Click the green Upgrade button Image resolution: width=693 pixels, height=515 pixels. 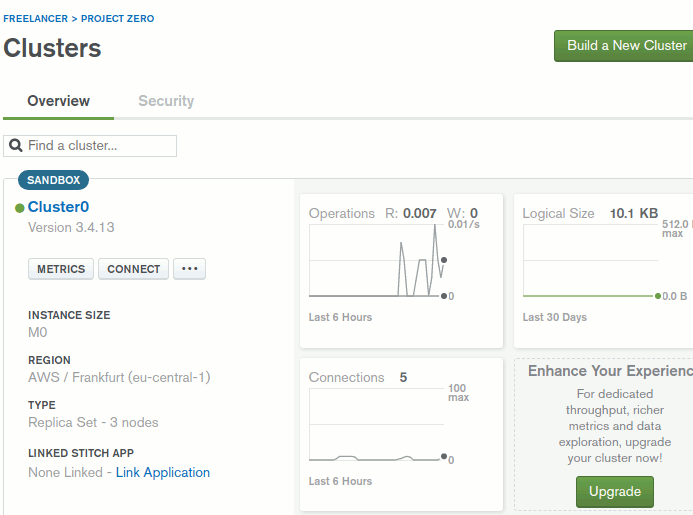(x=614, y=492)
